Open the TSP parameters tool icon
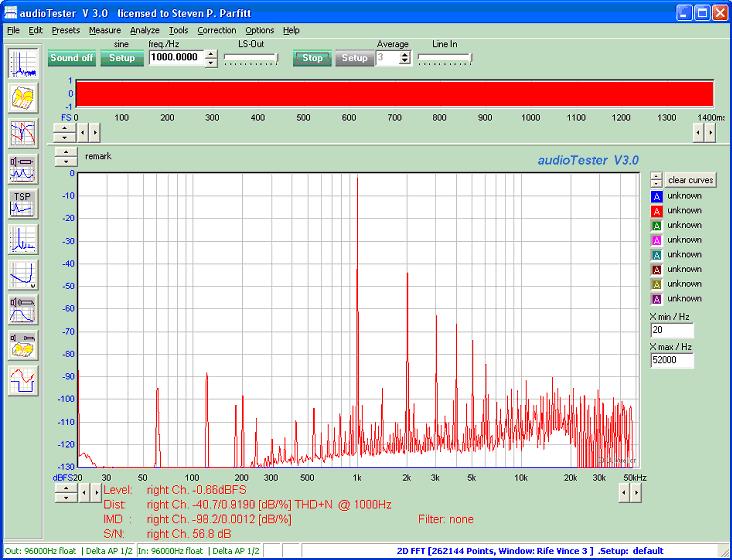732x560 pixels. 23,203
